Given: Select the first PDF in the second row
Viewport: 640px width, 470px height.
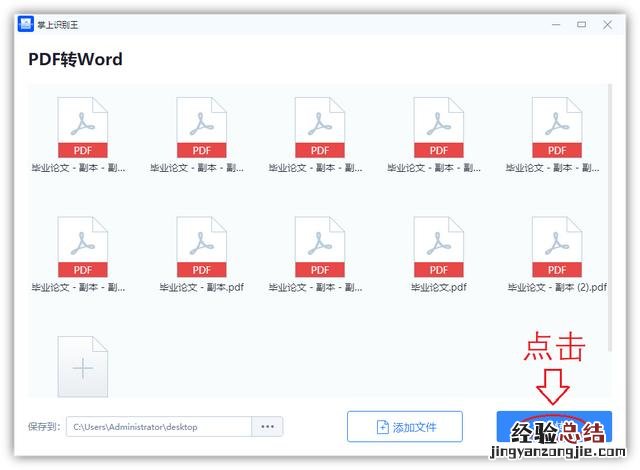Looking at the screenshot, I should click(83, 246).
